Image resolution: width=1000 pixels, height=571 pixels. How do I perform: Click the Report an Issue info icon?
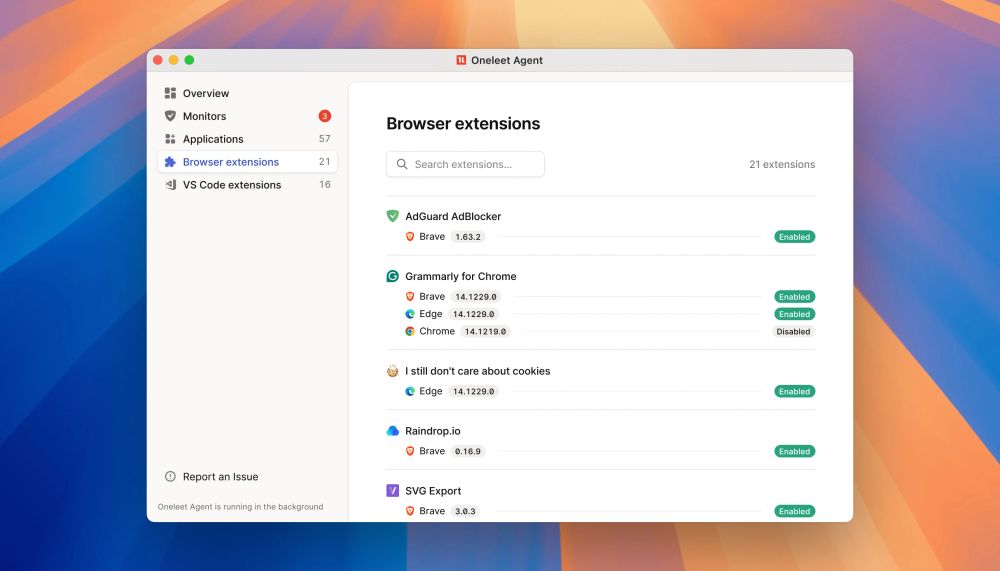[170, 477]
